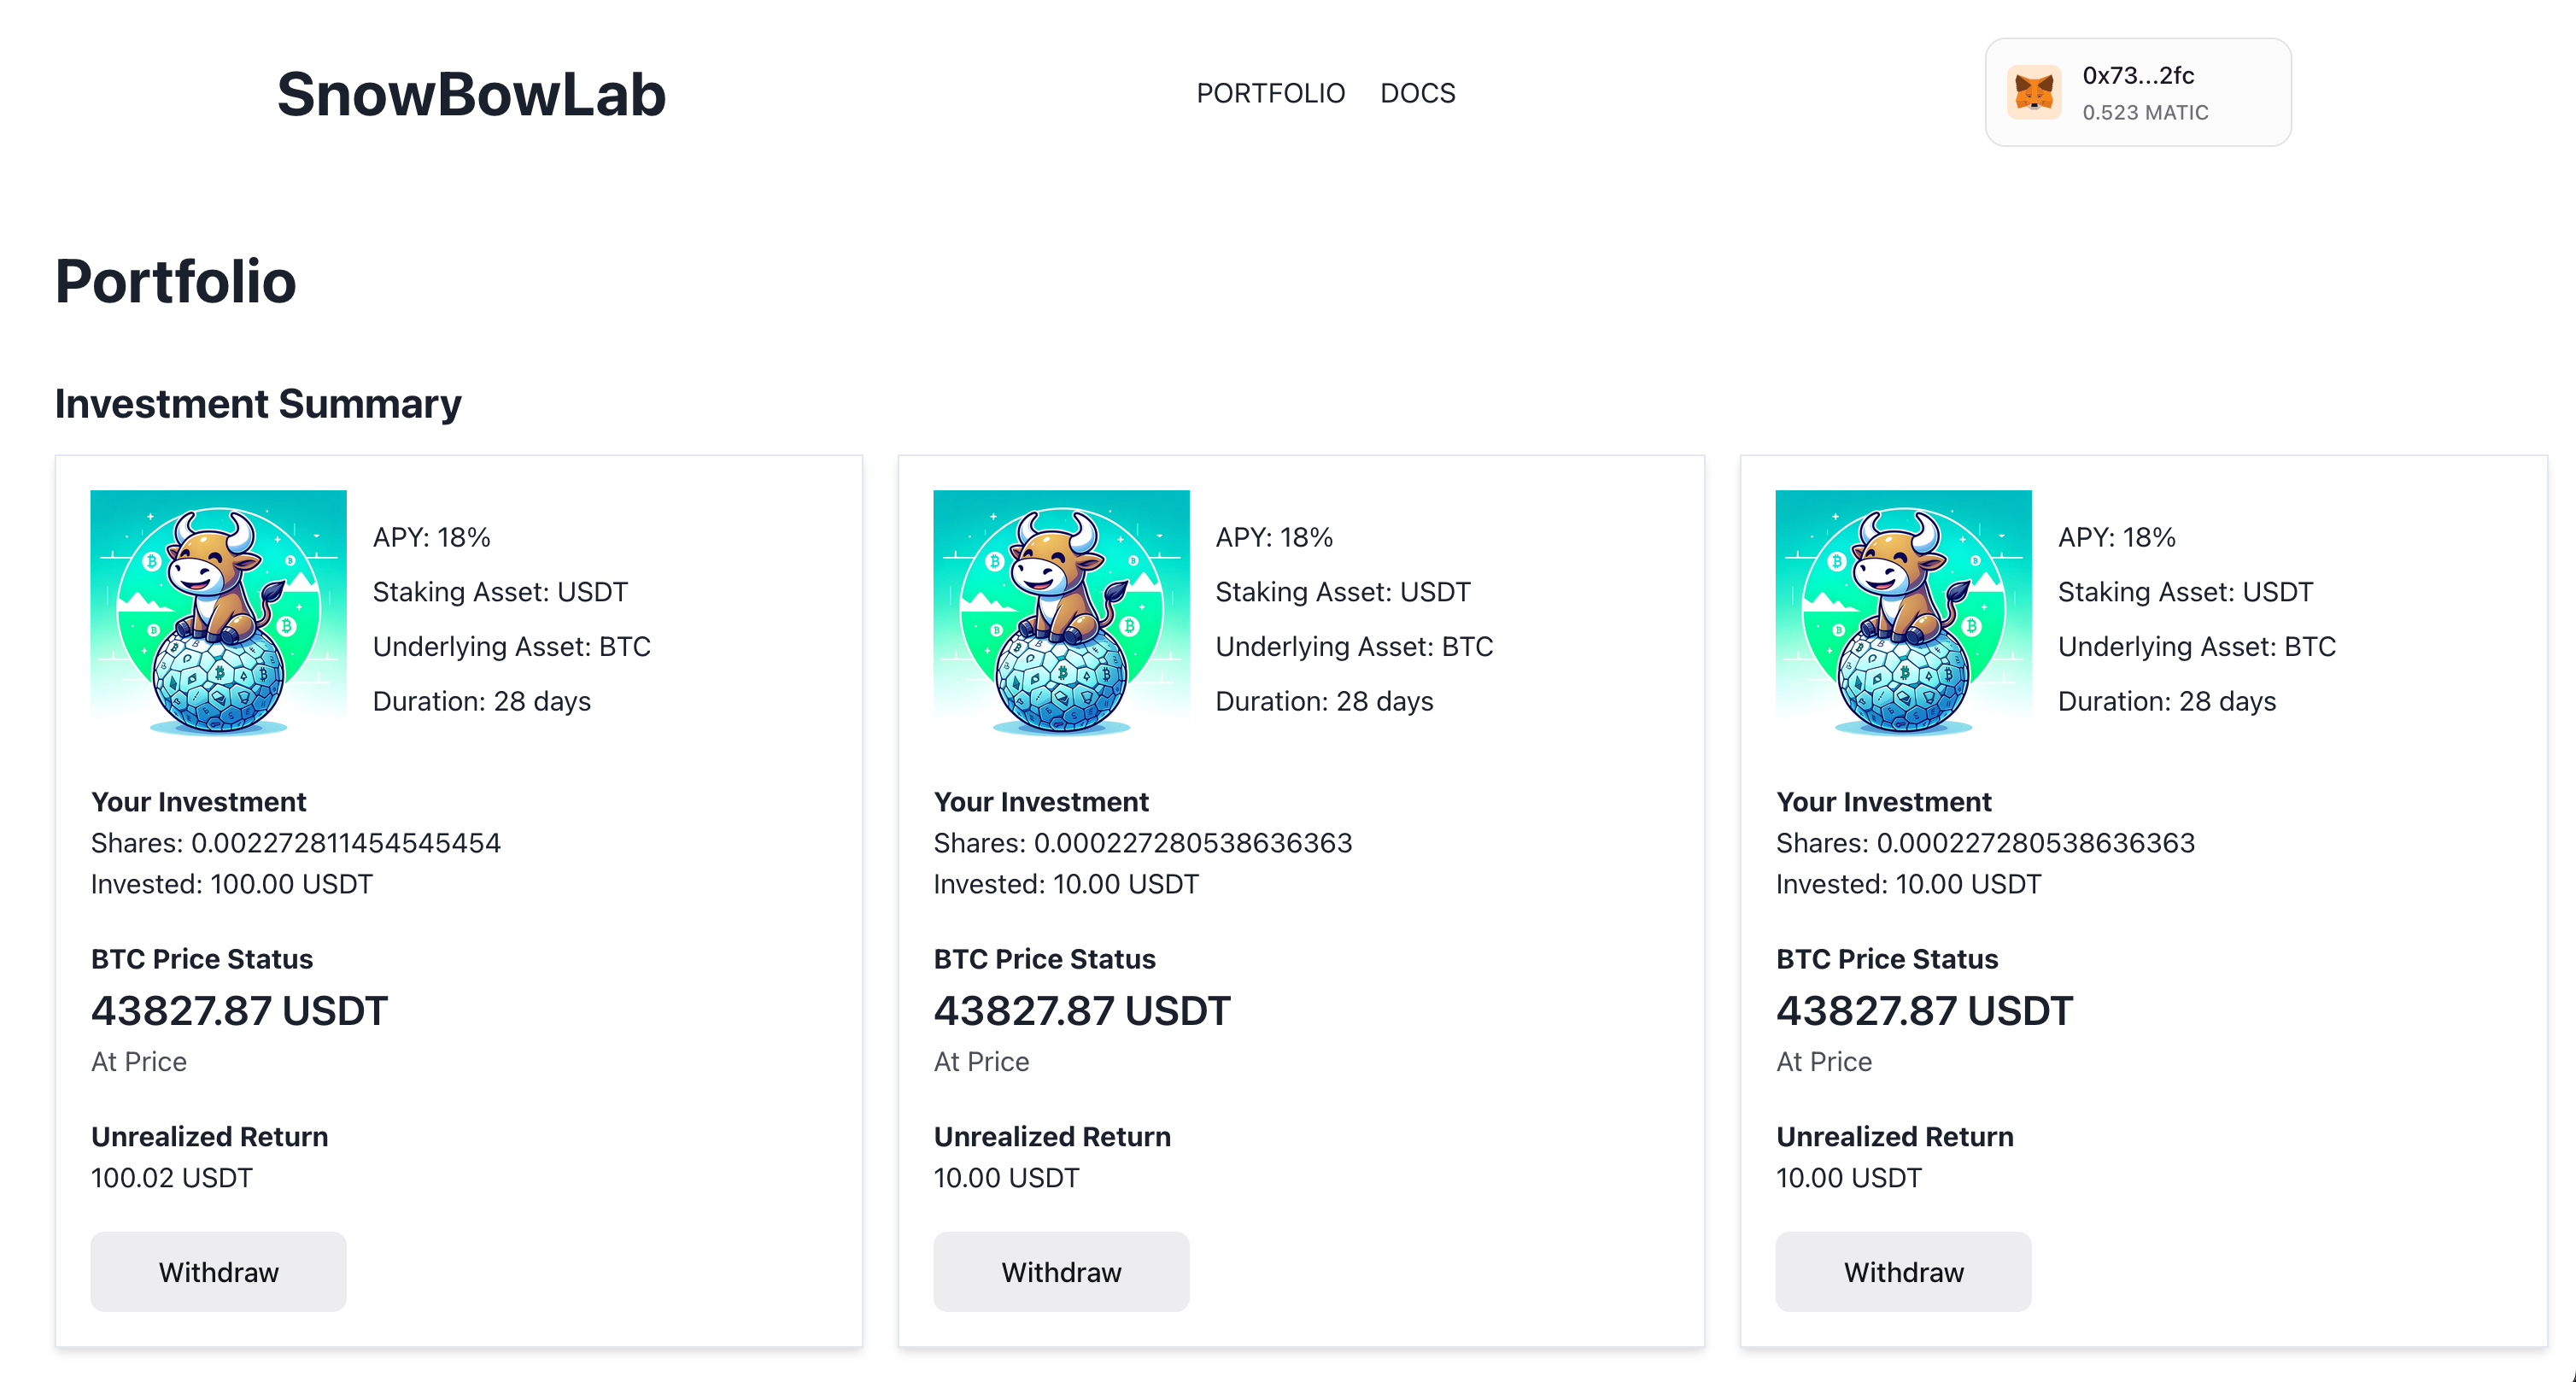
Task: Click the Portfolio page heading
Action: coord(175,282)
